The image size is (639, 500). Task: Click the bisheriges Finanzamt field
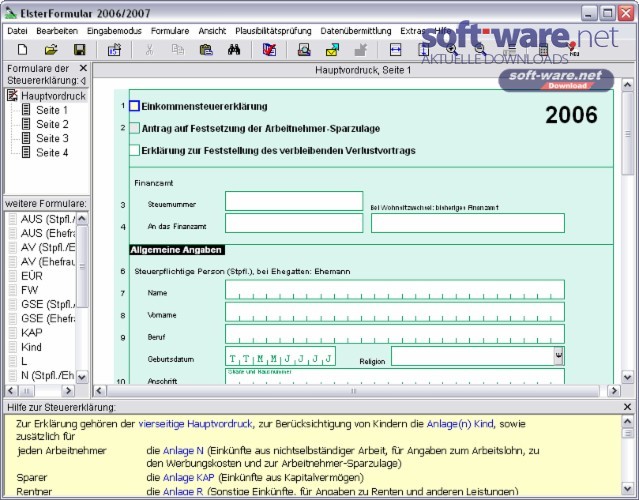[x=468, y=223]
